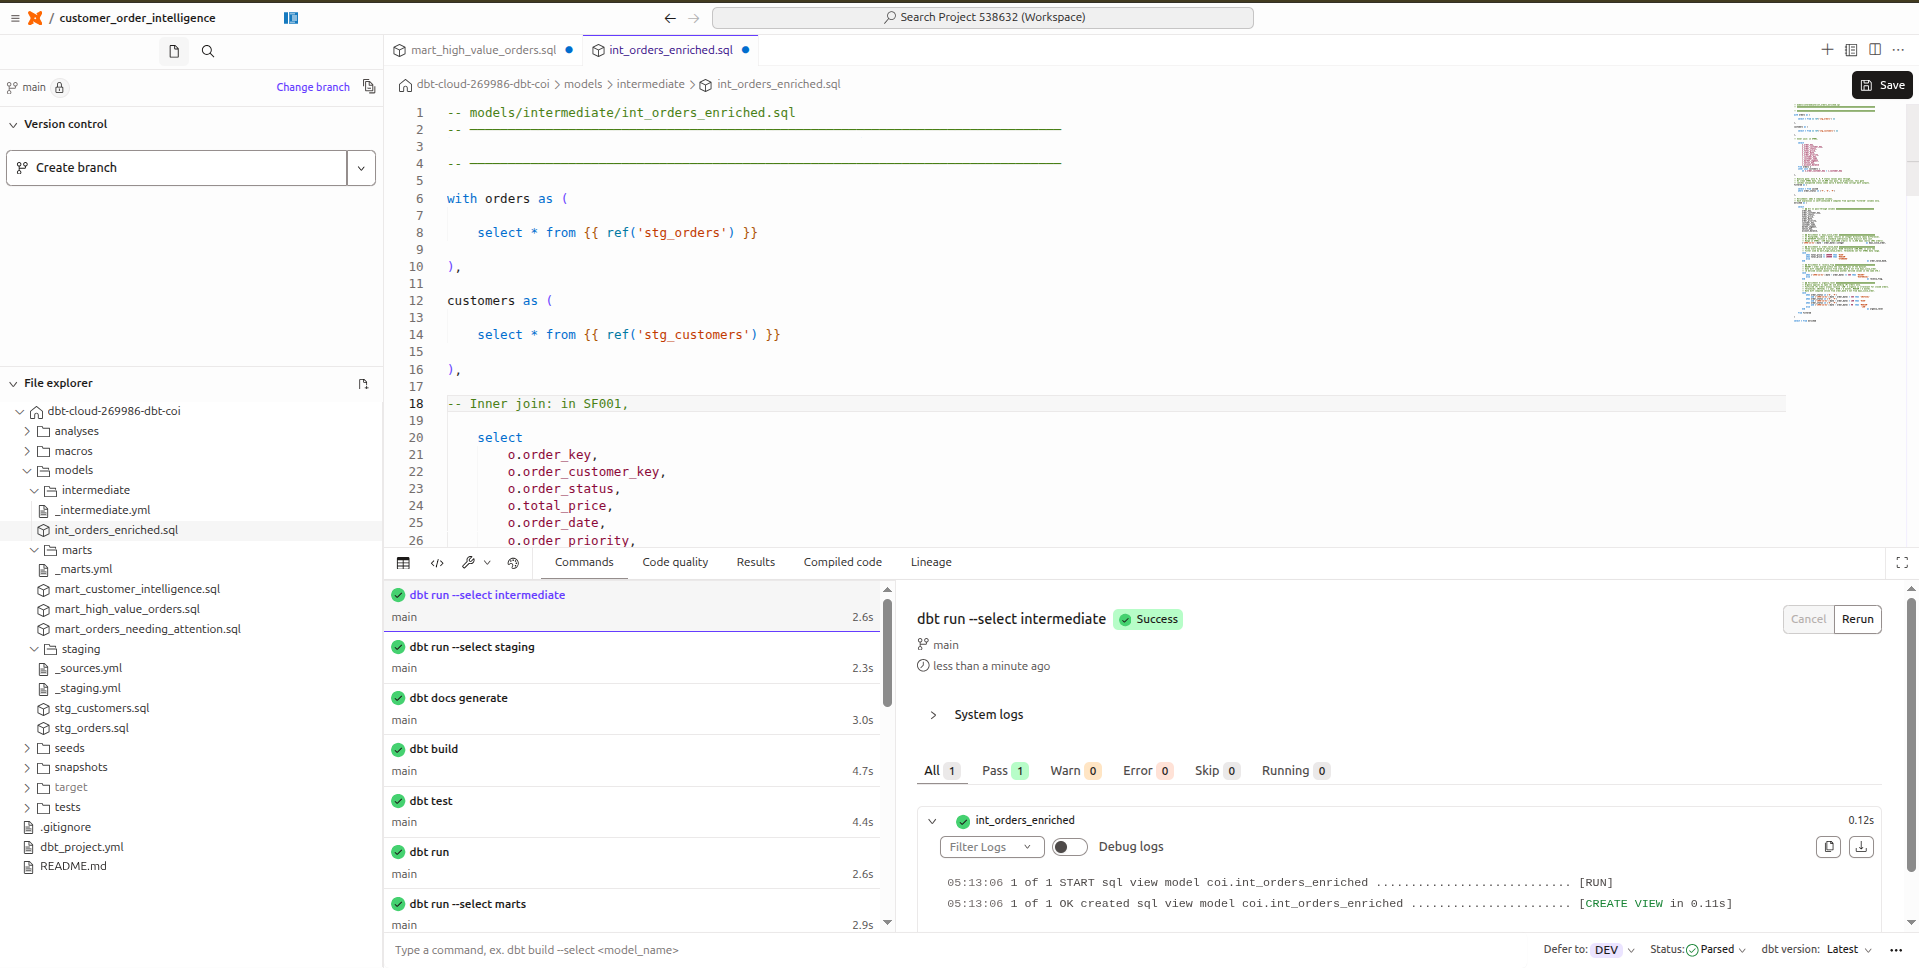This screenshot has height=968, width=1919.
Task: Open dropdown arrow next to wrench icon
Action: pos(487,563)
